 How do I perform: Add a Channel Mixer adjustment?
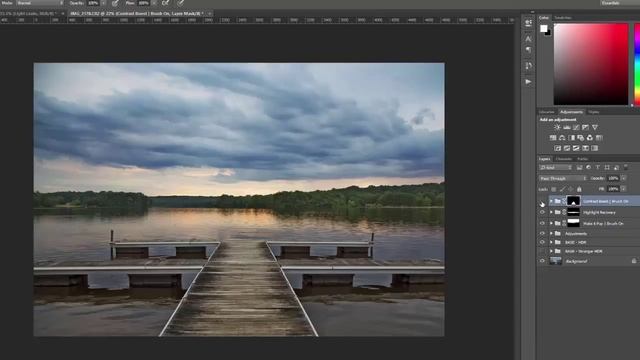pyautogui.click(x=590, y=138)
